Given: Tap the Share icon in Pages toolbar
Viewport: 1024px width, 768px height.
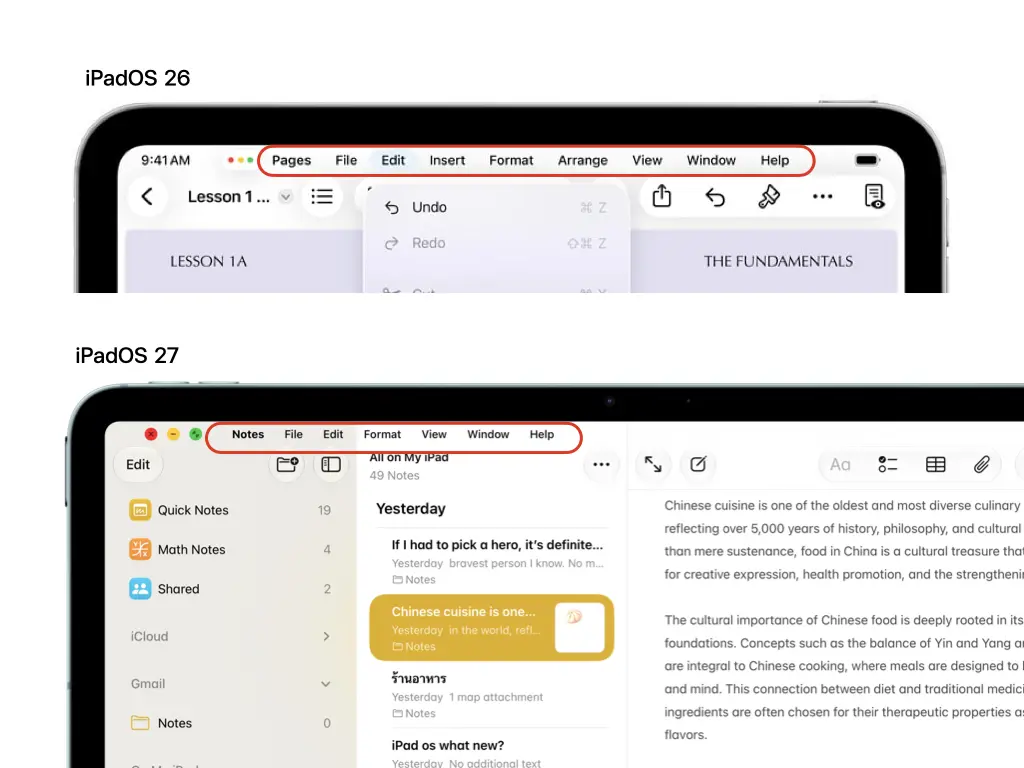Looking at the screenshot, I should point(662,196).
